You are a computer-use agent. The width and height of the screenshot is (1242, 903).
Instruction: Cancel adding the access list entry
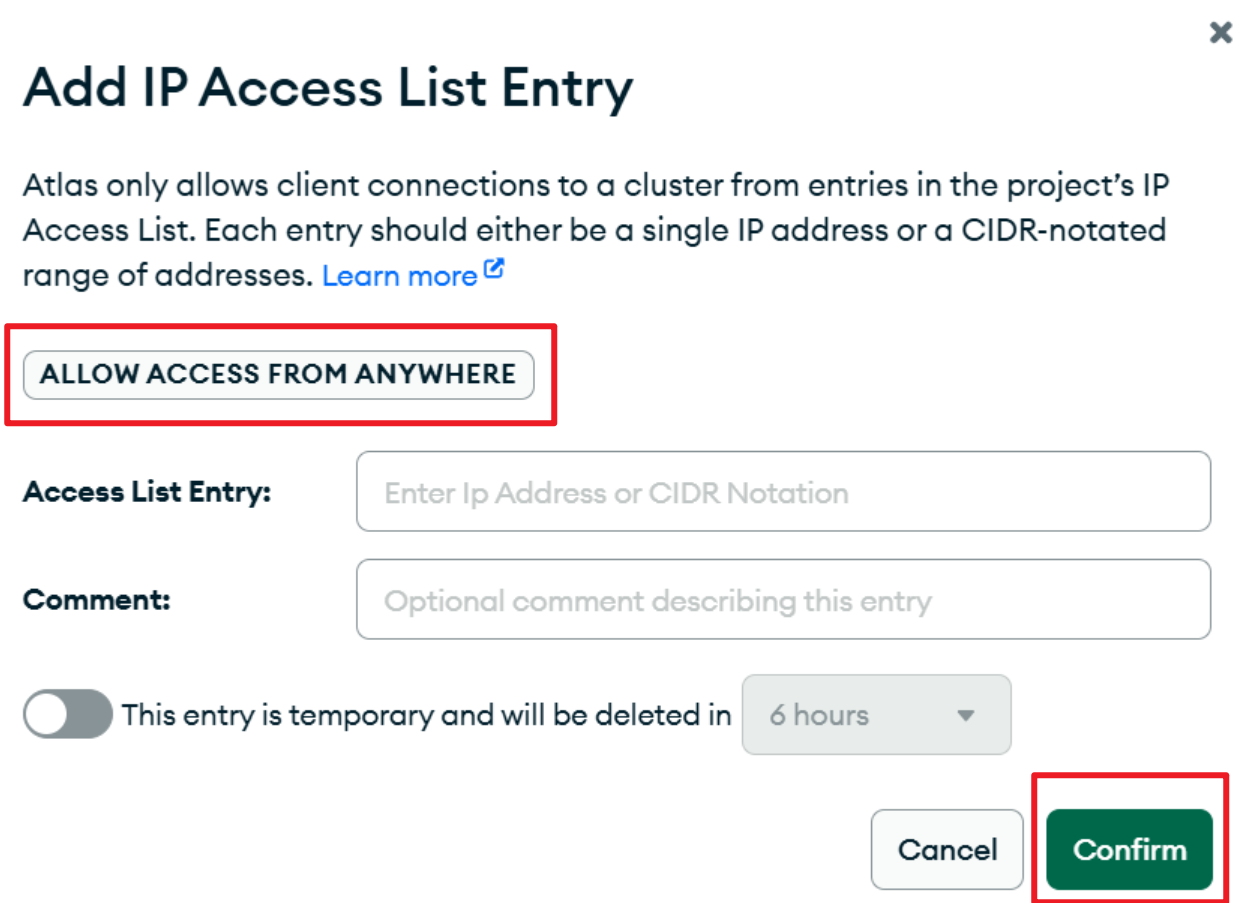point(947,849)
